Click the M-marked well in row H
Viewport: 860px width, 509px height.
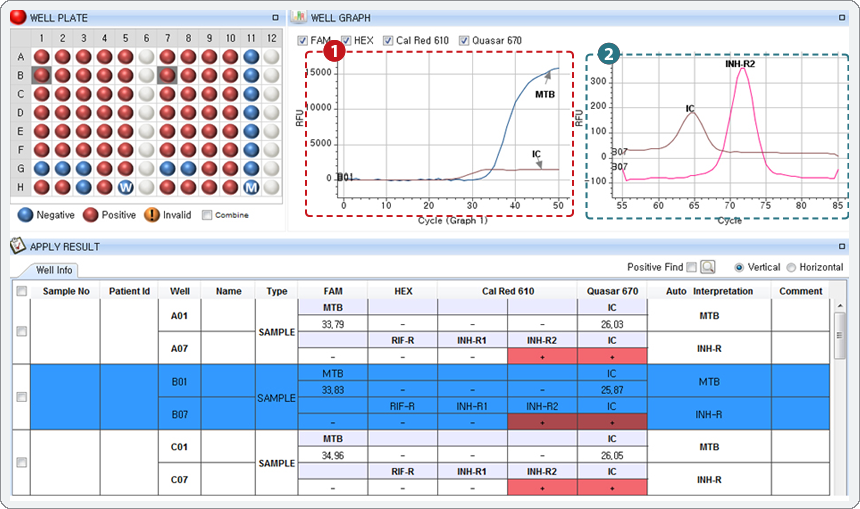pos(251,187)
